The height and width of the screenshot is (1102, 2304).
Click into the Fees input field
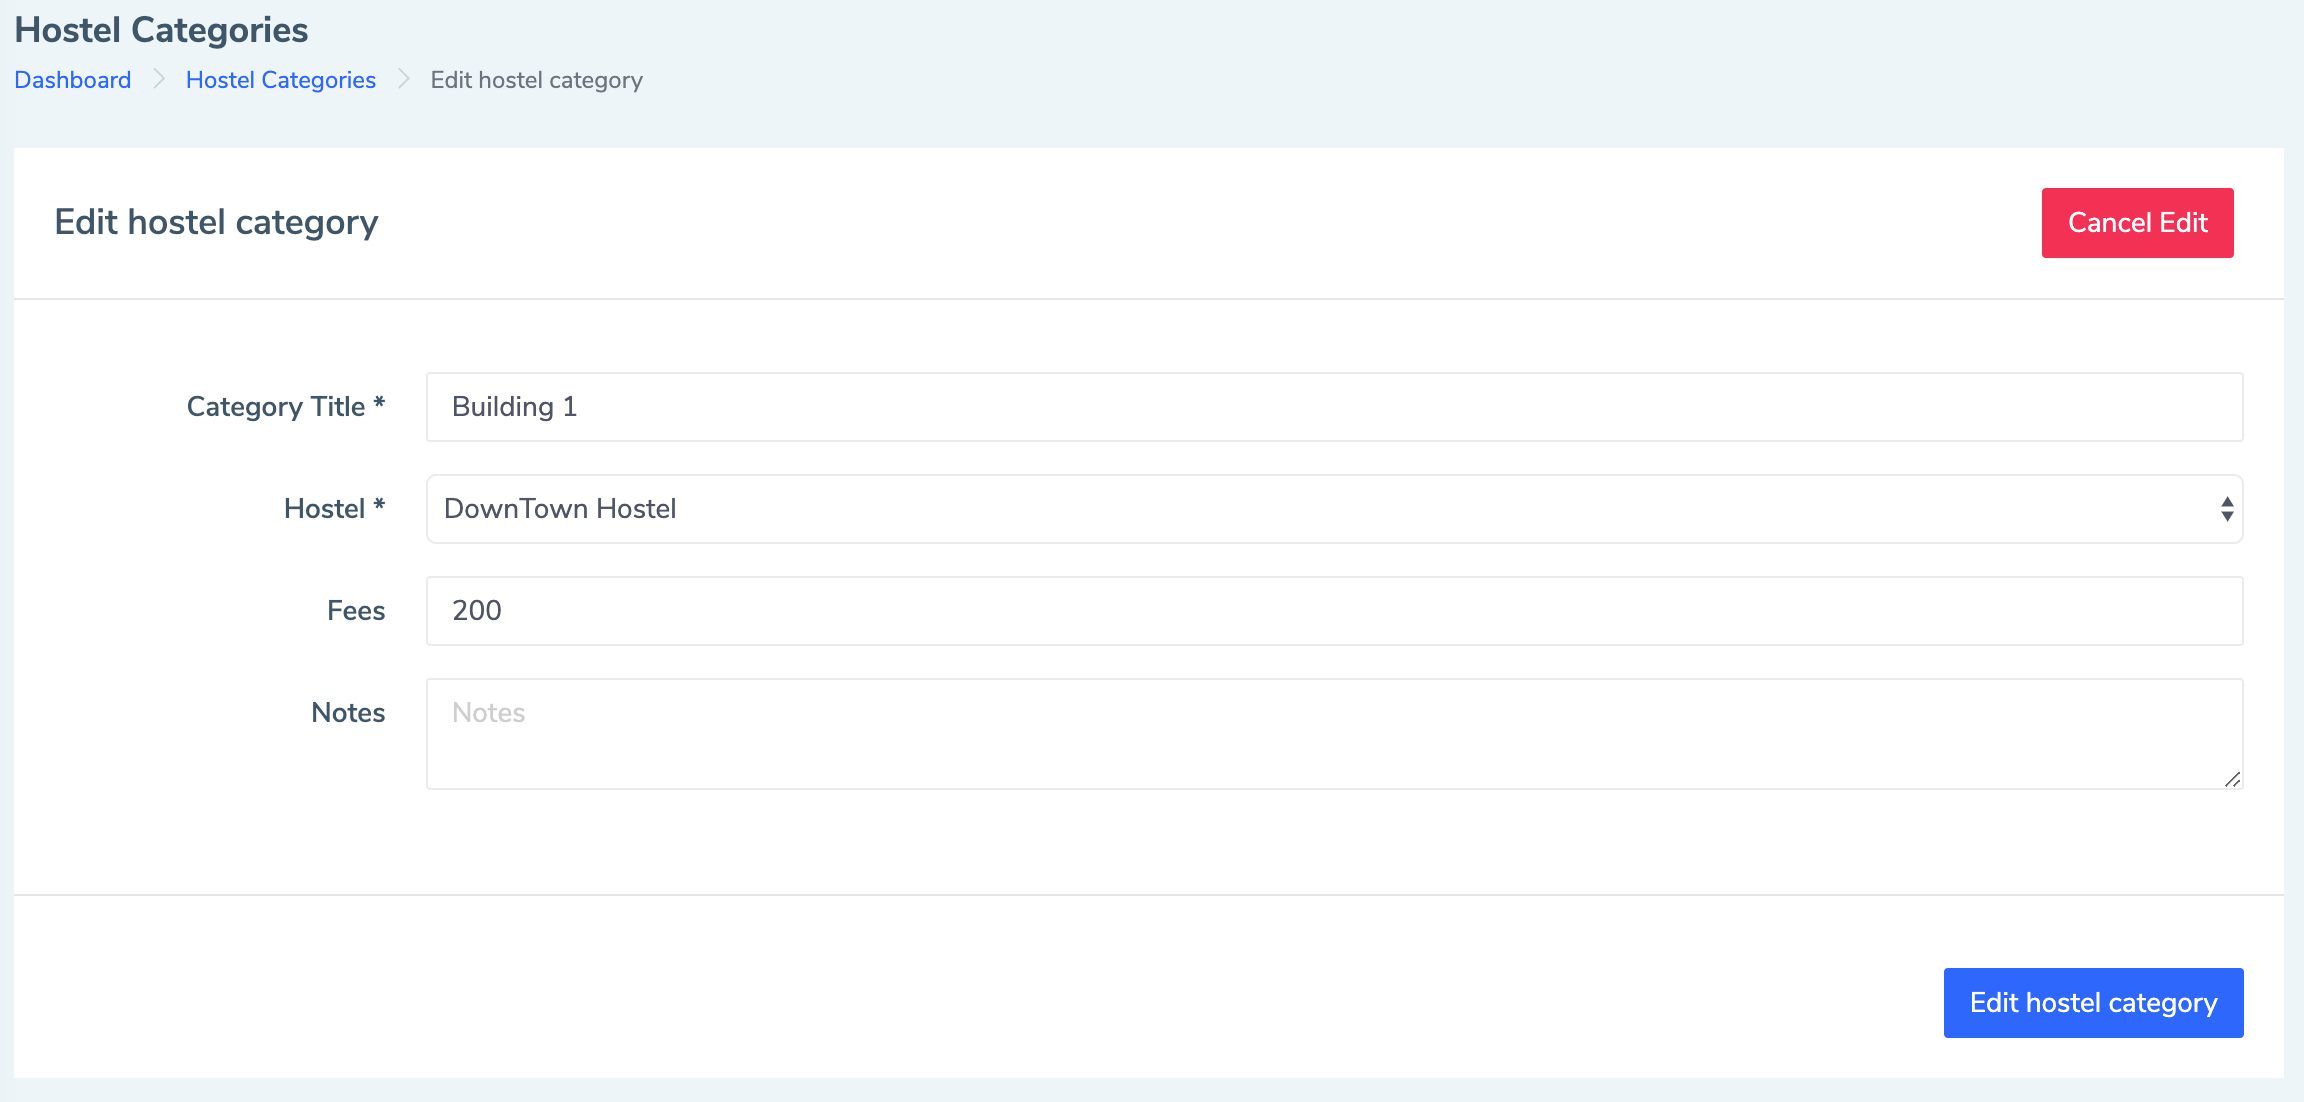click(x=1334, y=611)
